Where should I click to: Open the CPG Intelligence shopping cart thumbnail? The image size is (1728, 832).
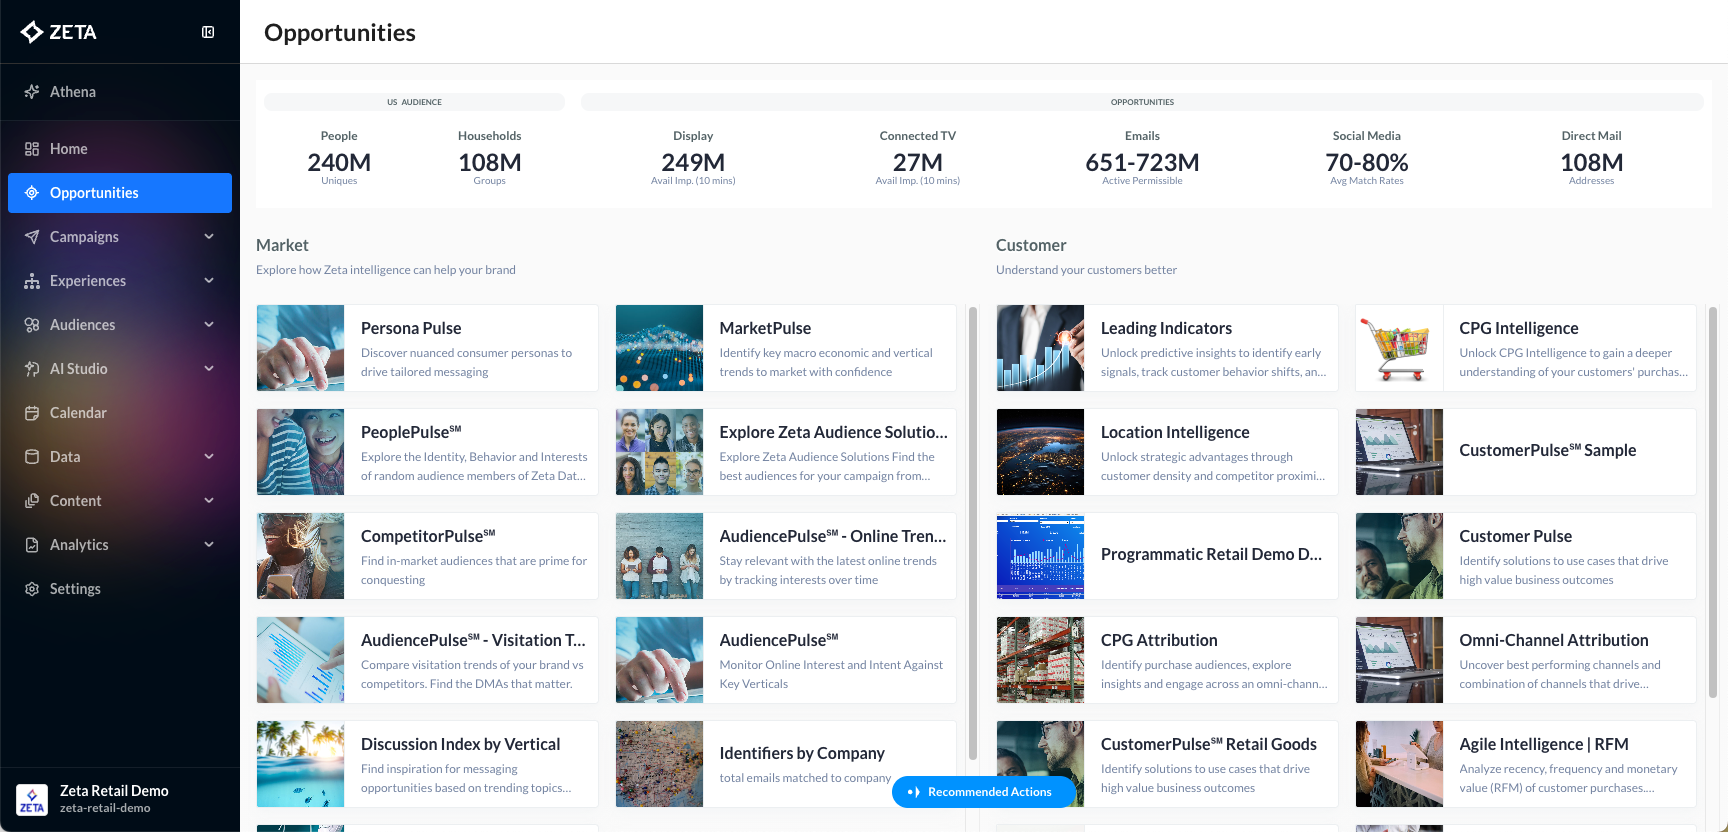point(1399,348)
